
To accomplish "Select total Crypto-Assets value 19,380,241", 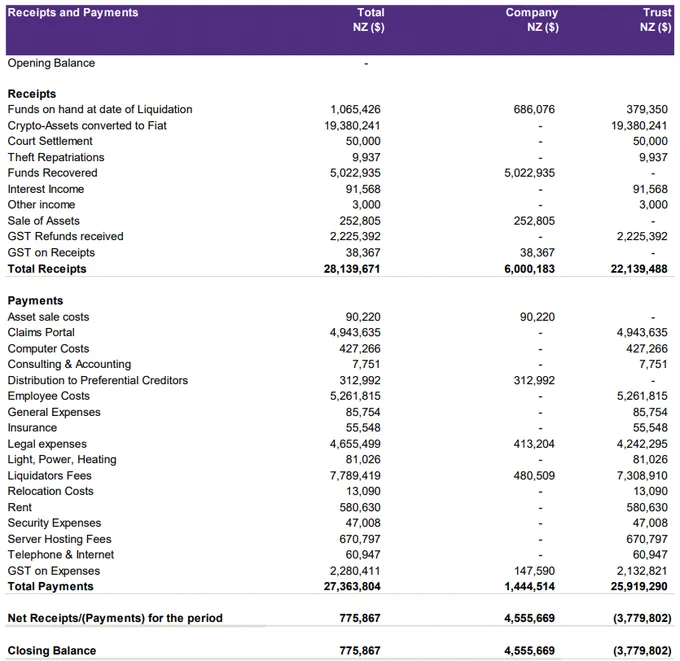I will (352, 125).
